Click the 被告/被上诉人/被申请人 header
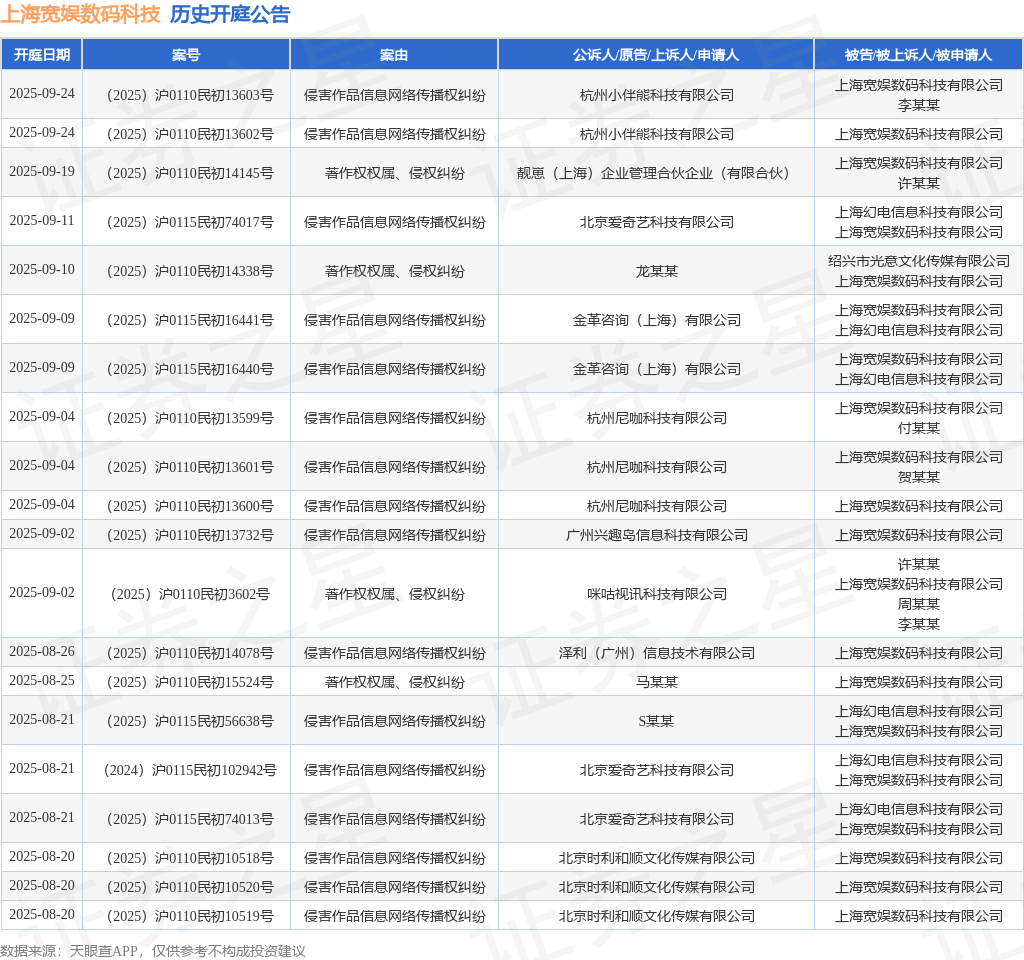 click(x=918, y=55)
